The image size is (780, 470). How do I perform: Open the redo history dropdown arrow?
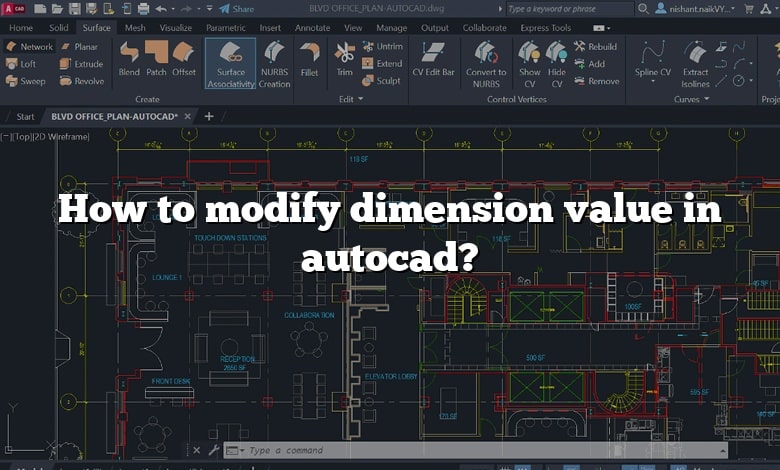click(198, 9)
